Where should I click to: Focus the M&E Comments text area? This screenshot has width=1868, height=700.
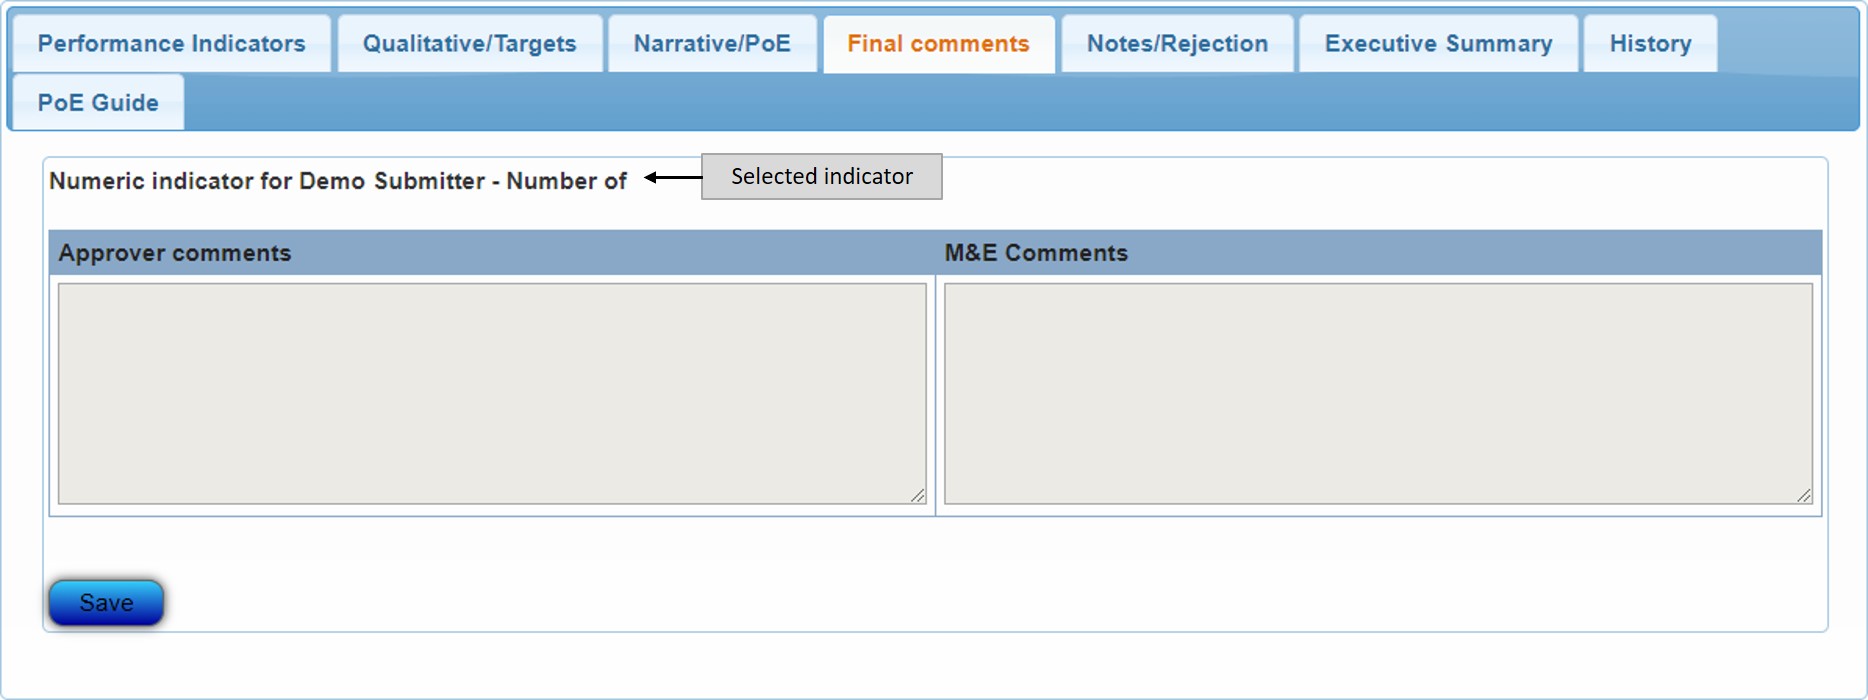click(x=1377, y=393)
